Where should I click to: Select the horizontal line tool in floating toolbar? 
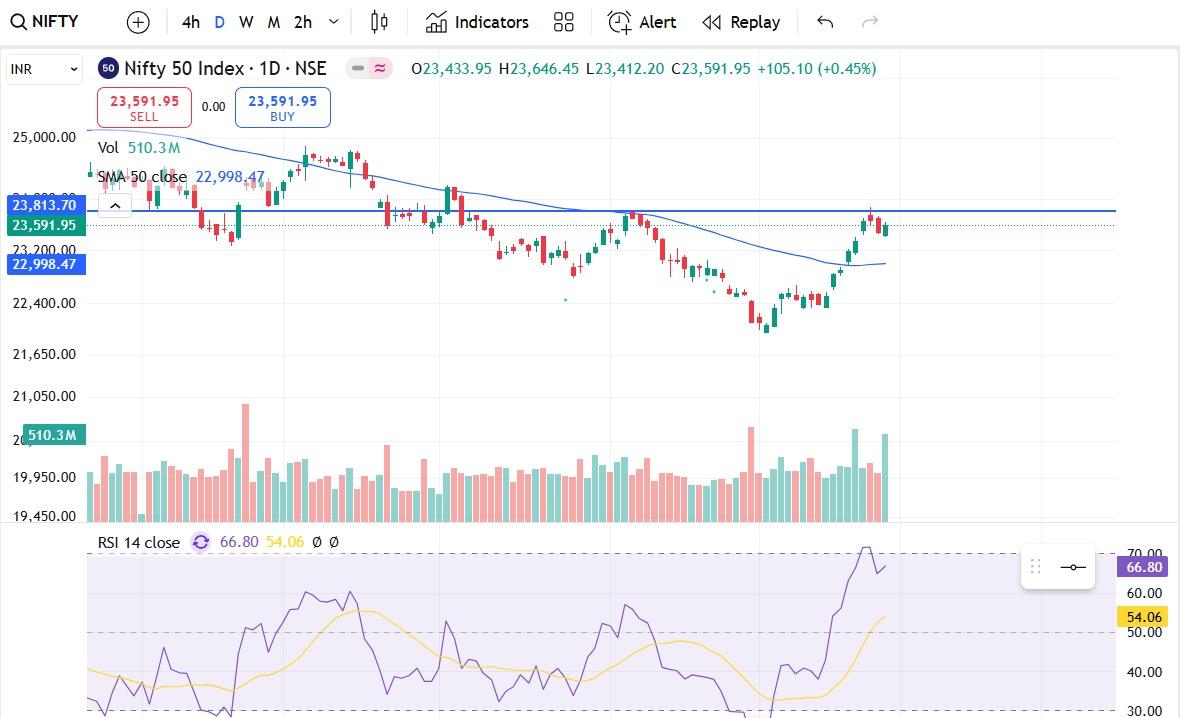coord(1073,567)
